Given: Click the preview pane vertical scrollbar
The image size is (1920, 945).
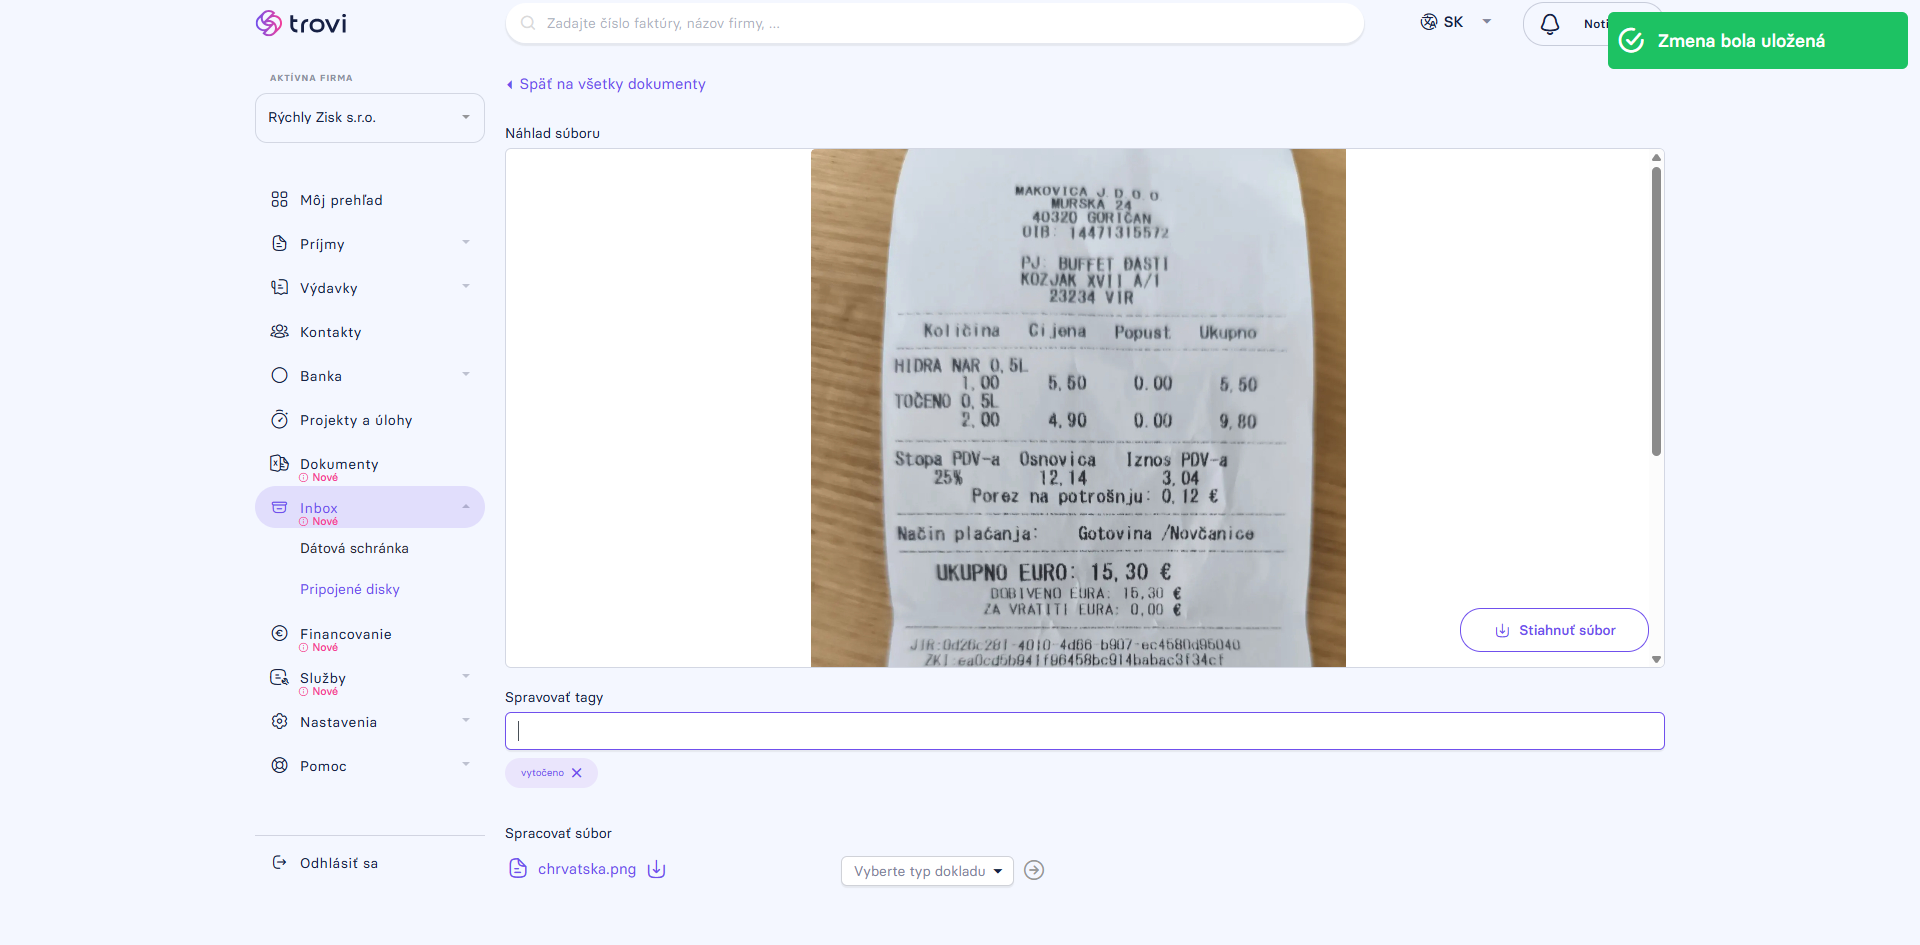Looking at the screenshot, I should click(x=1656, y=312).
